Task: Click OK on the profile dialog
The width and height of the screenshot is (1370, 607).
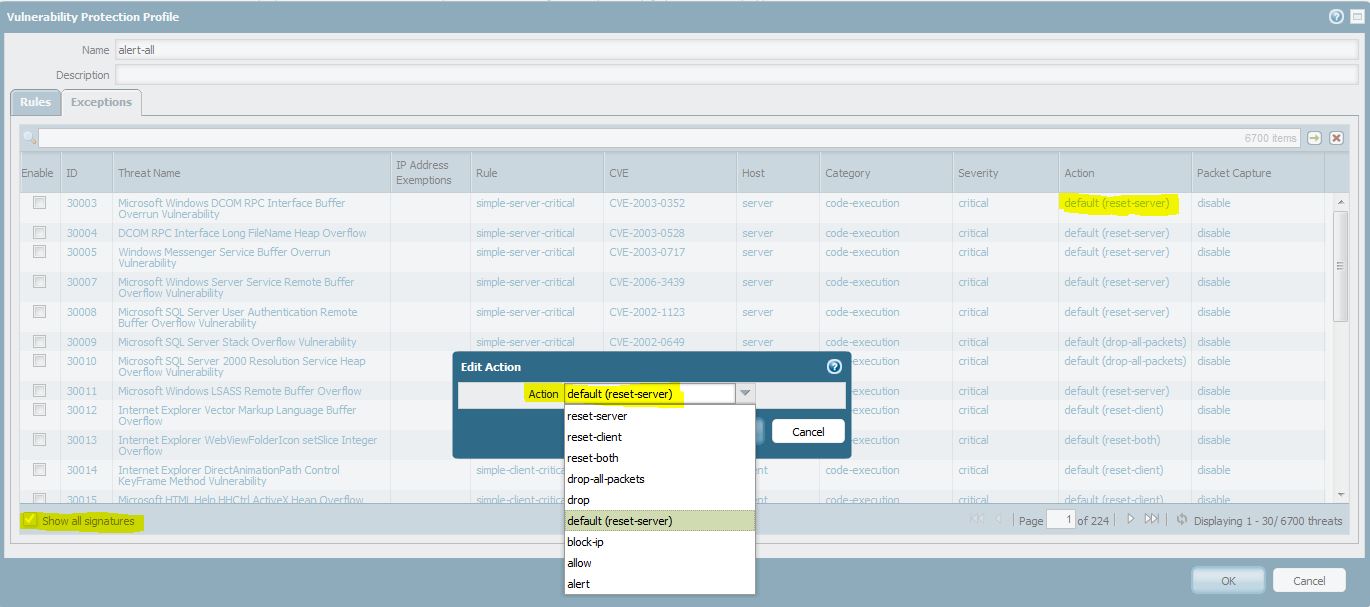Action: (x=1228, y=581)
